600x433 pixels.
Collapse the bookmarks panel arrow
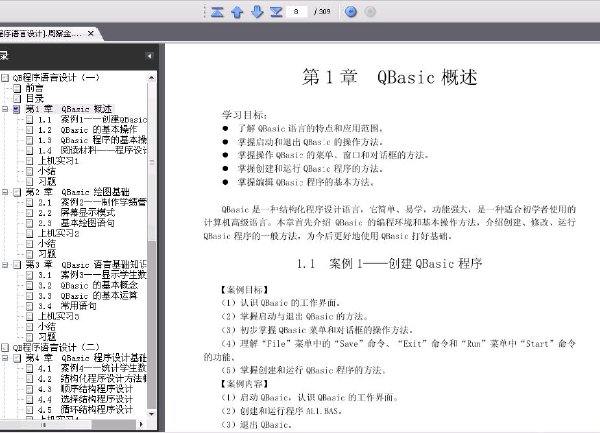[149, 56]
